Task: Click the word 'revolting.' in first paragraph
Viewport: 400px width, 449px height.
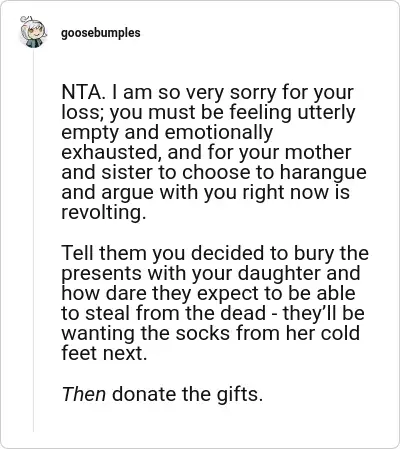Action: pyautogui.click(x=104, y=212)
